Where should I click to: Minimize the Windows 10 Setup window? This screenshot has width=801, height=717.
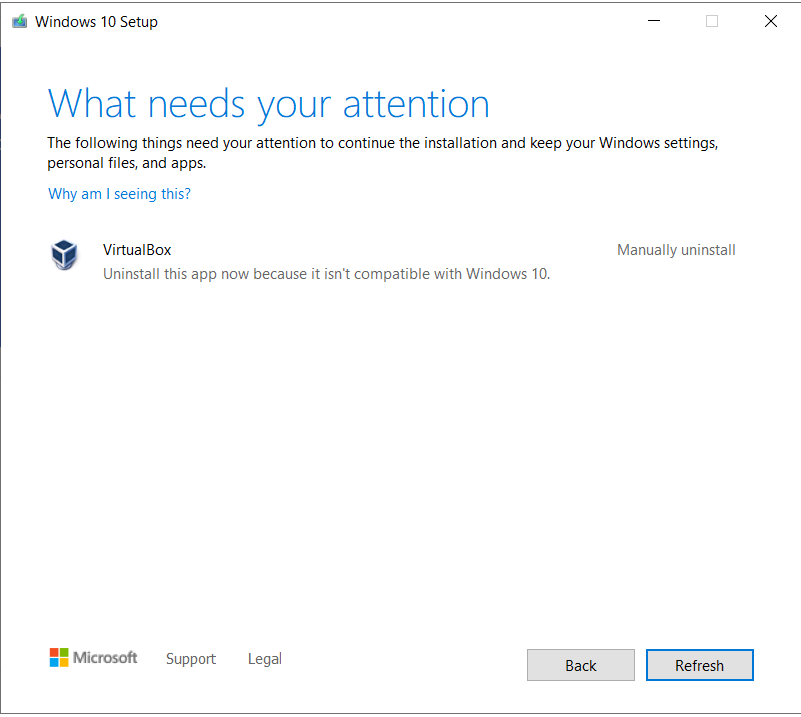(x=654, y=21)
